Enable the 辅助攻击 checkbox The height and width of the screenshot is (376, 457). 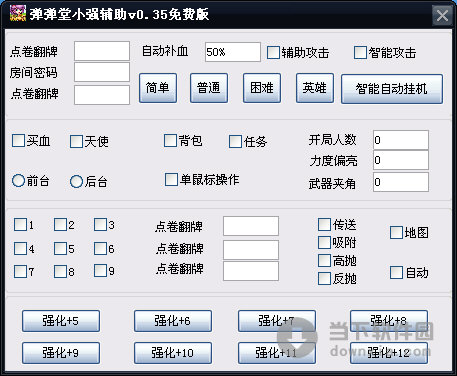[273, 53]
